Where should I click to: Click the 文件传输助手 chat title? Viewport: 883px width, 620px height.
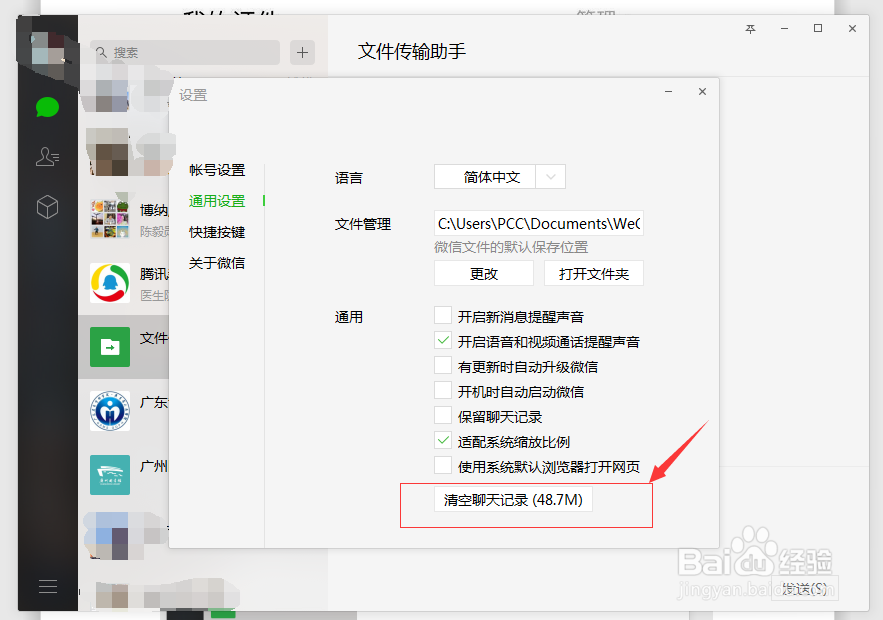412,51
